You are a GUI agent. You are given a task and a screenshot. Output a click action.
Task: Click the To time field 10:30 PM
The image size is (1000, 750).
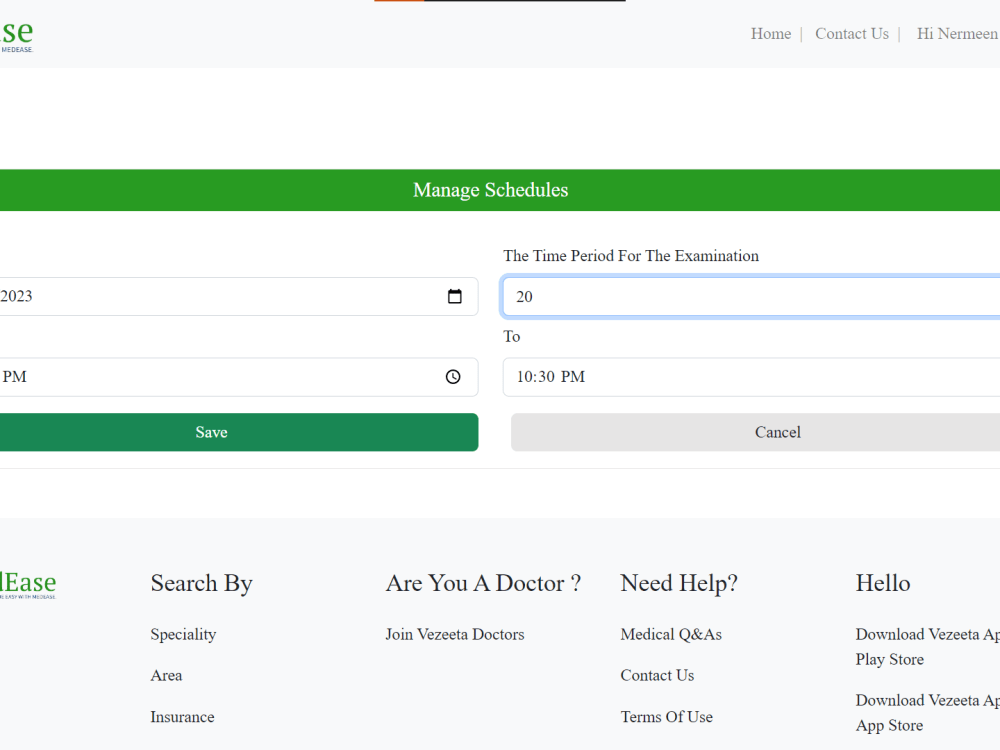[x=751, y=377]
